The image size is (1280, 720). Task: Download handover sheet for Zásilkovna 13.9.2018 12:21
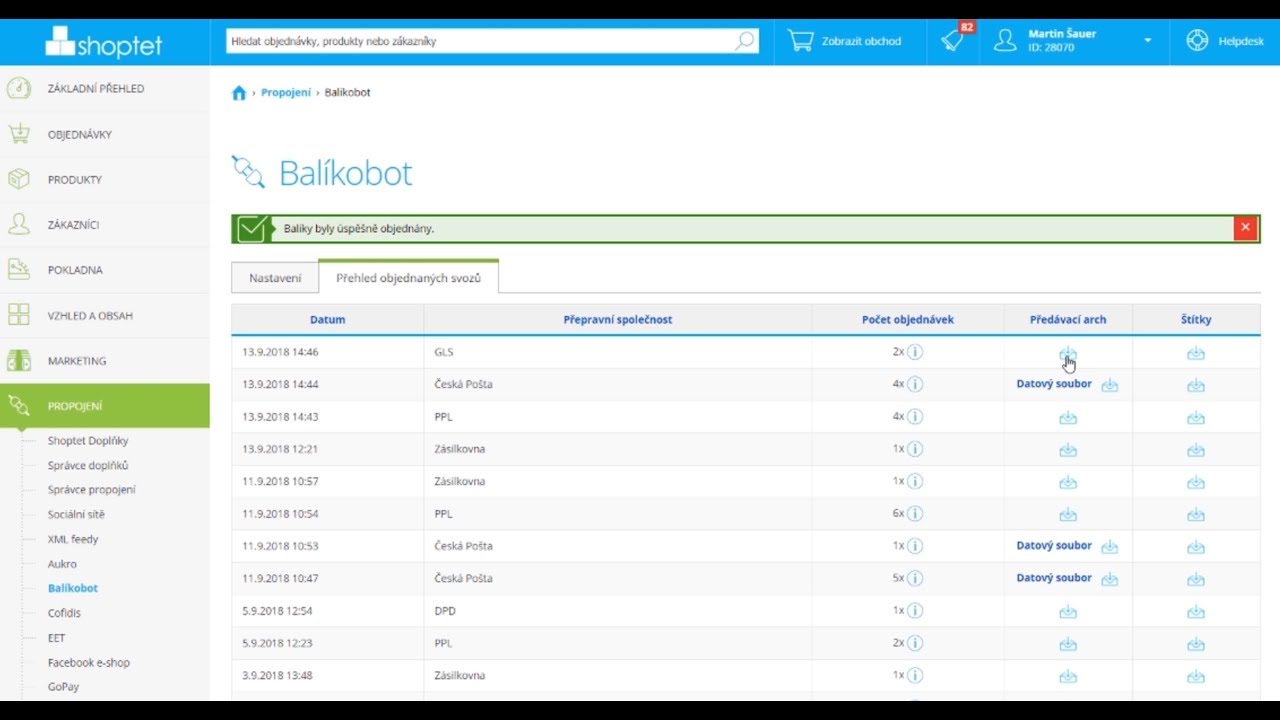pyautogui.click(x=1068, y=450)
